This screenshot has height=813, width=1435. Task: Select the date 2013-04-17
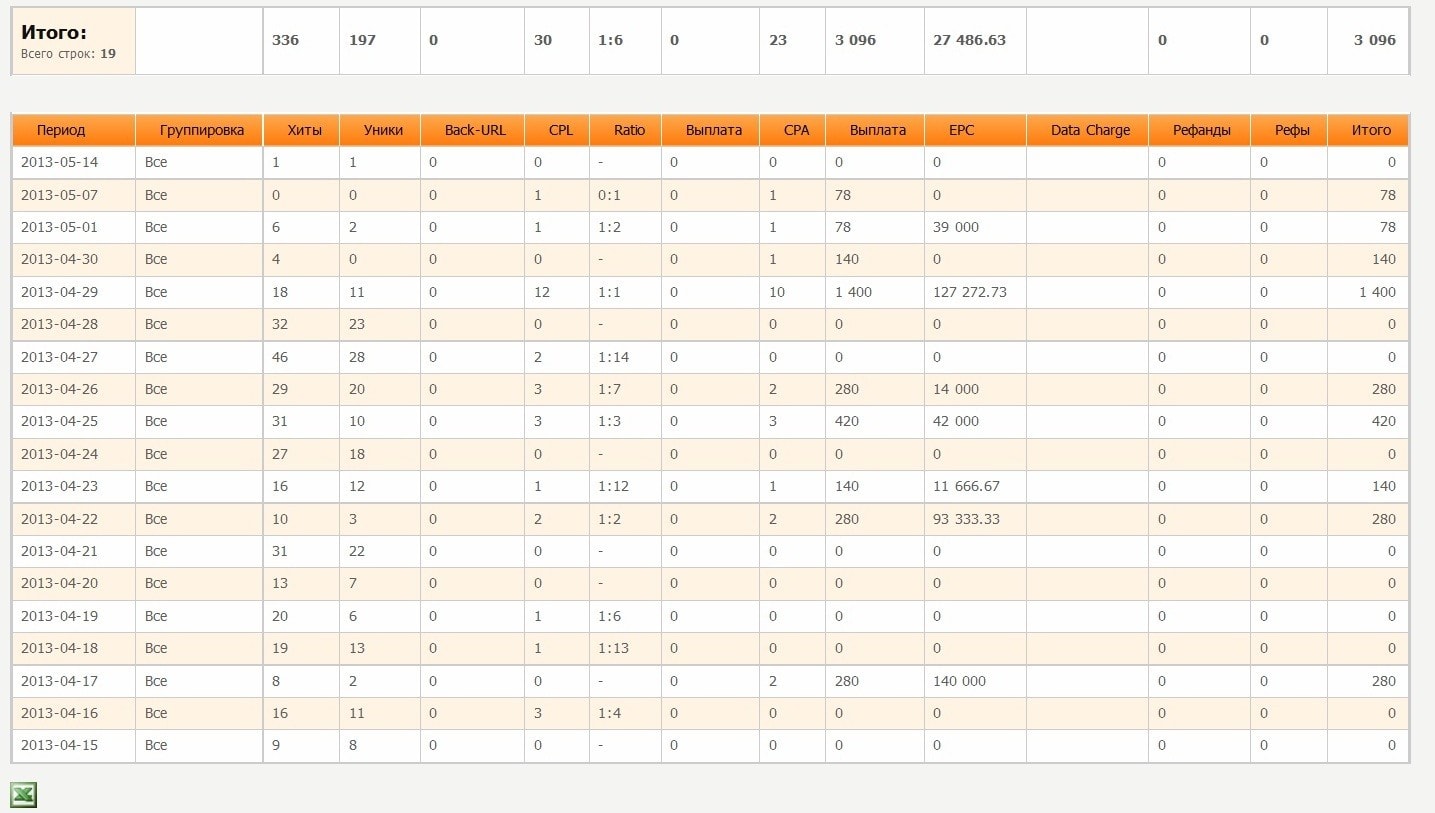click(x=59, y=681)
